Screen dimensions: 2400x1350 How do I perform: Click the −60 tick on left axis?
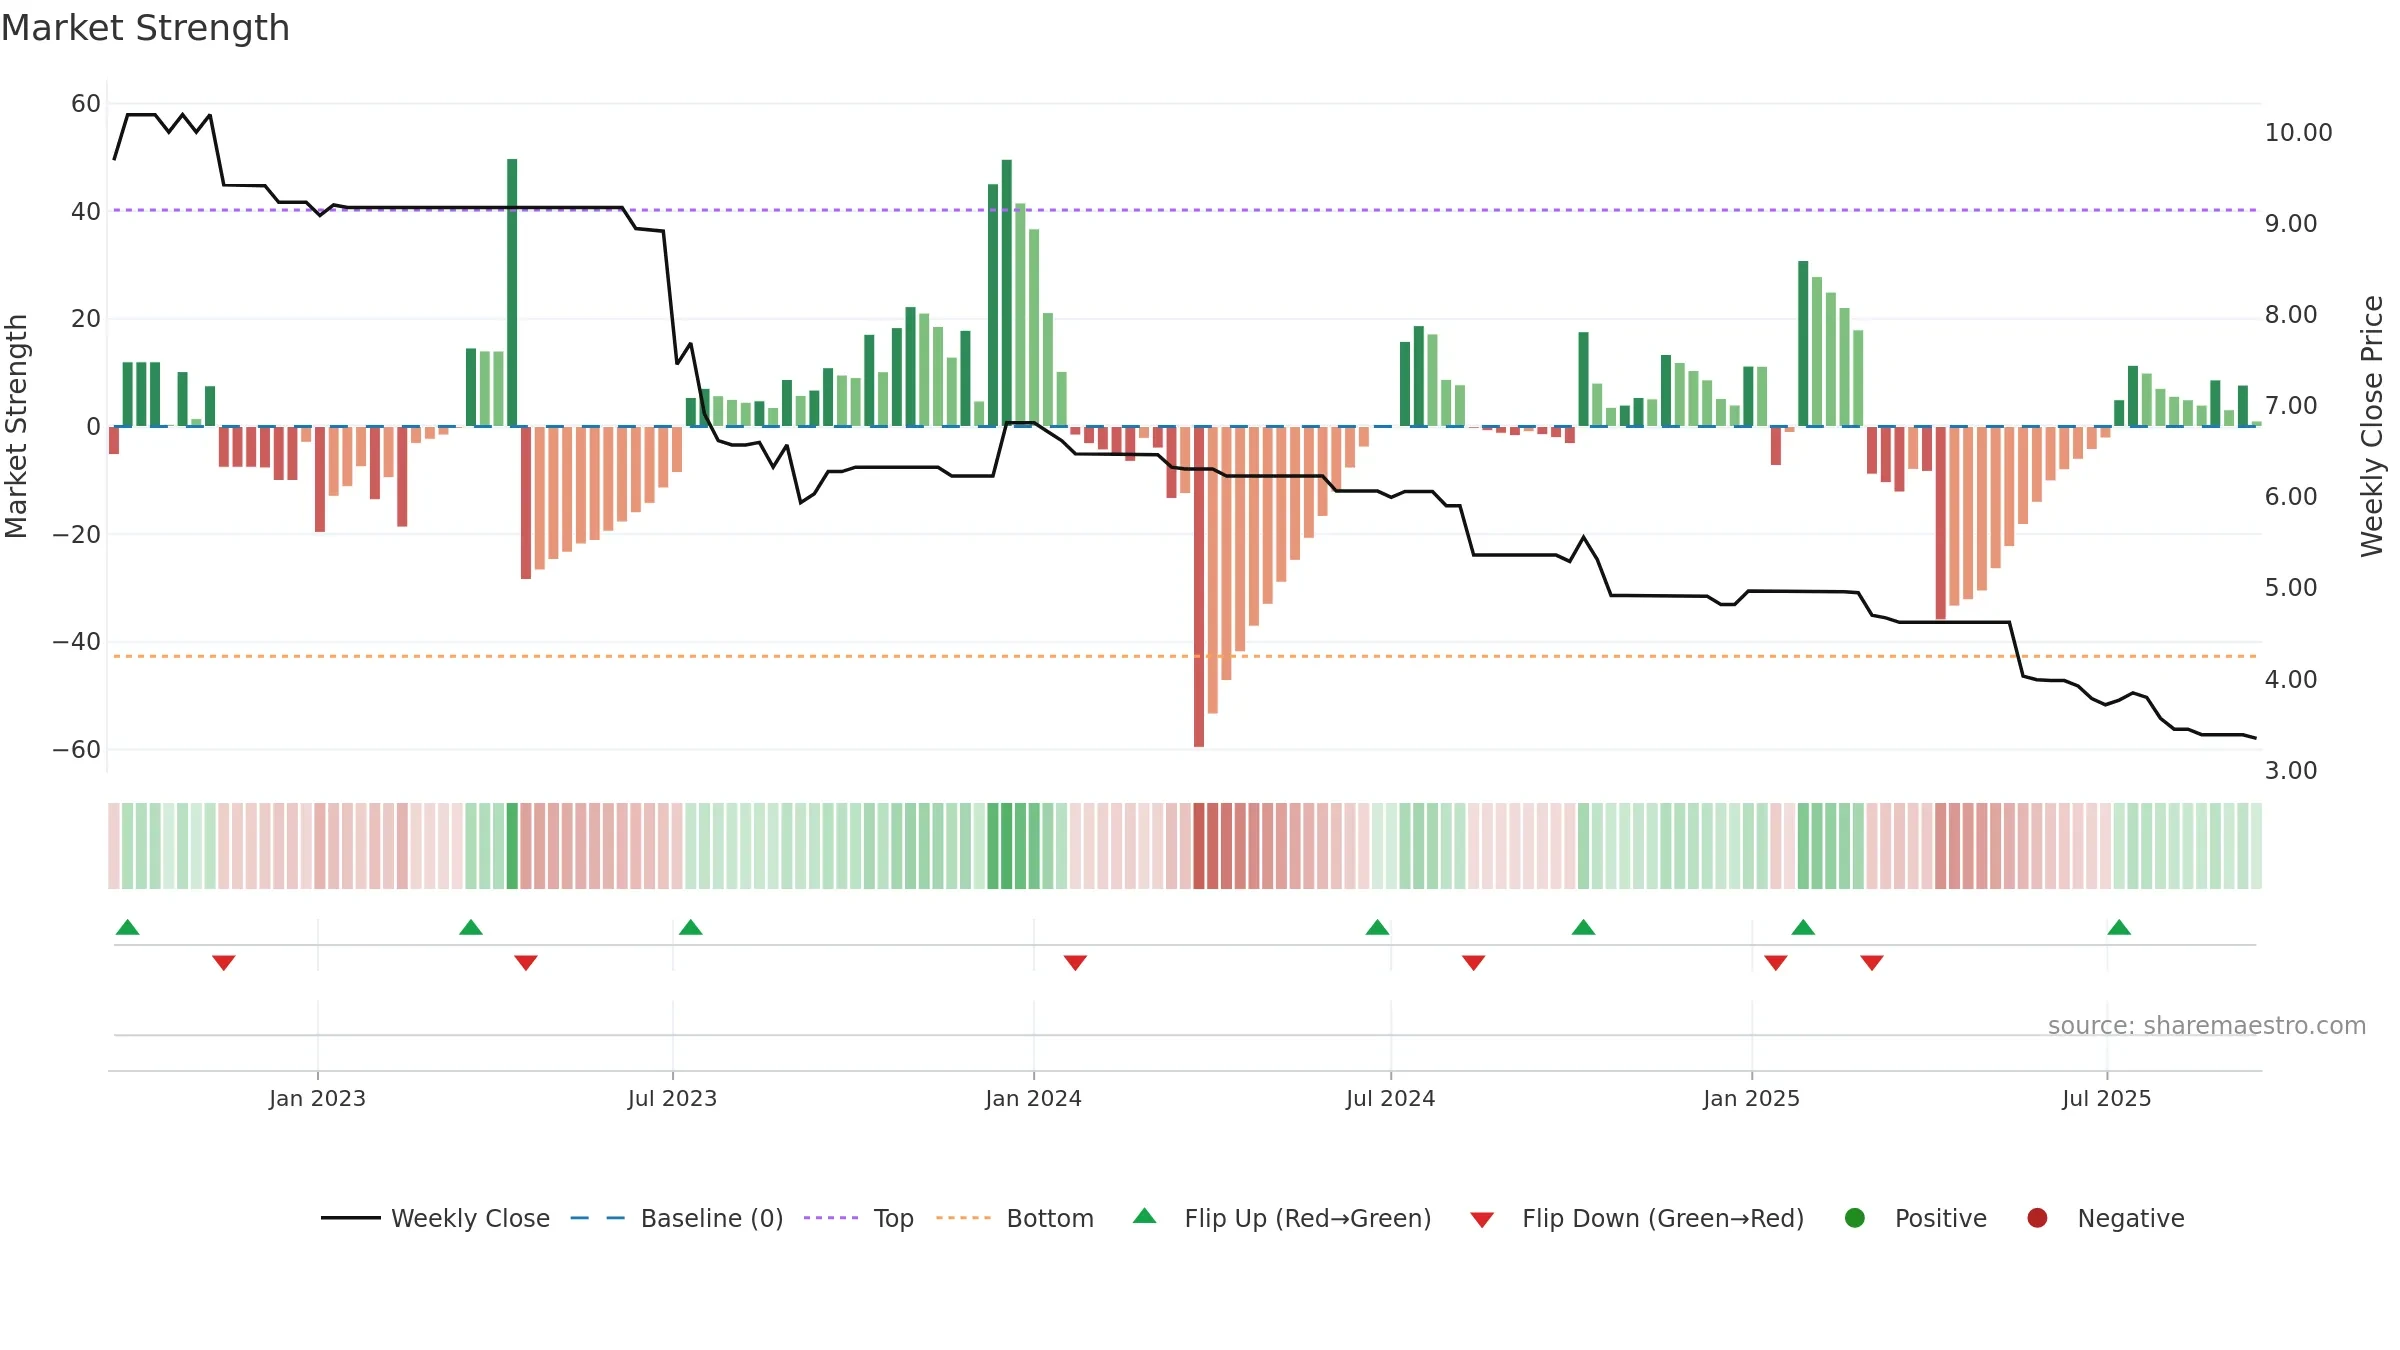coord(77,750)
